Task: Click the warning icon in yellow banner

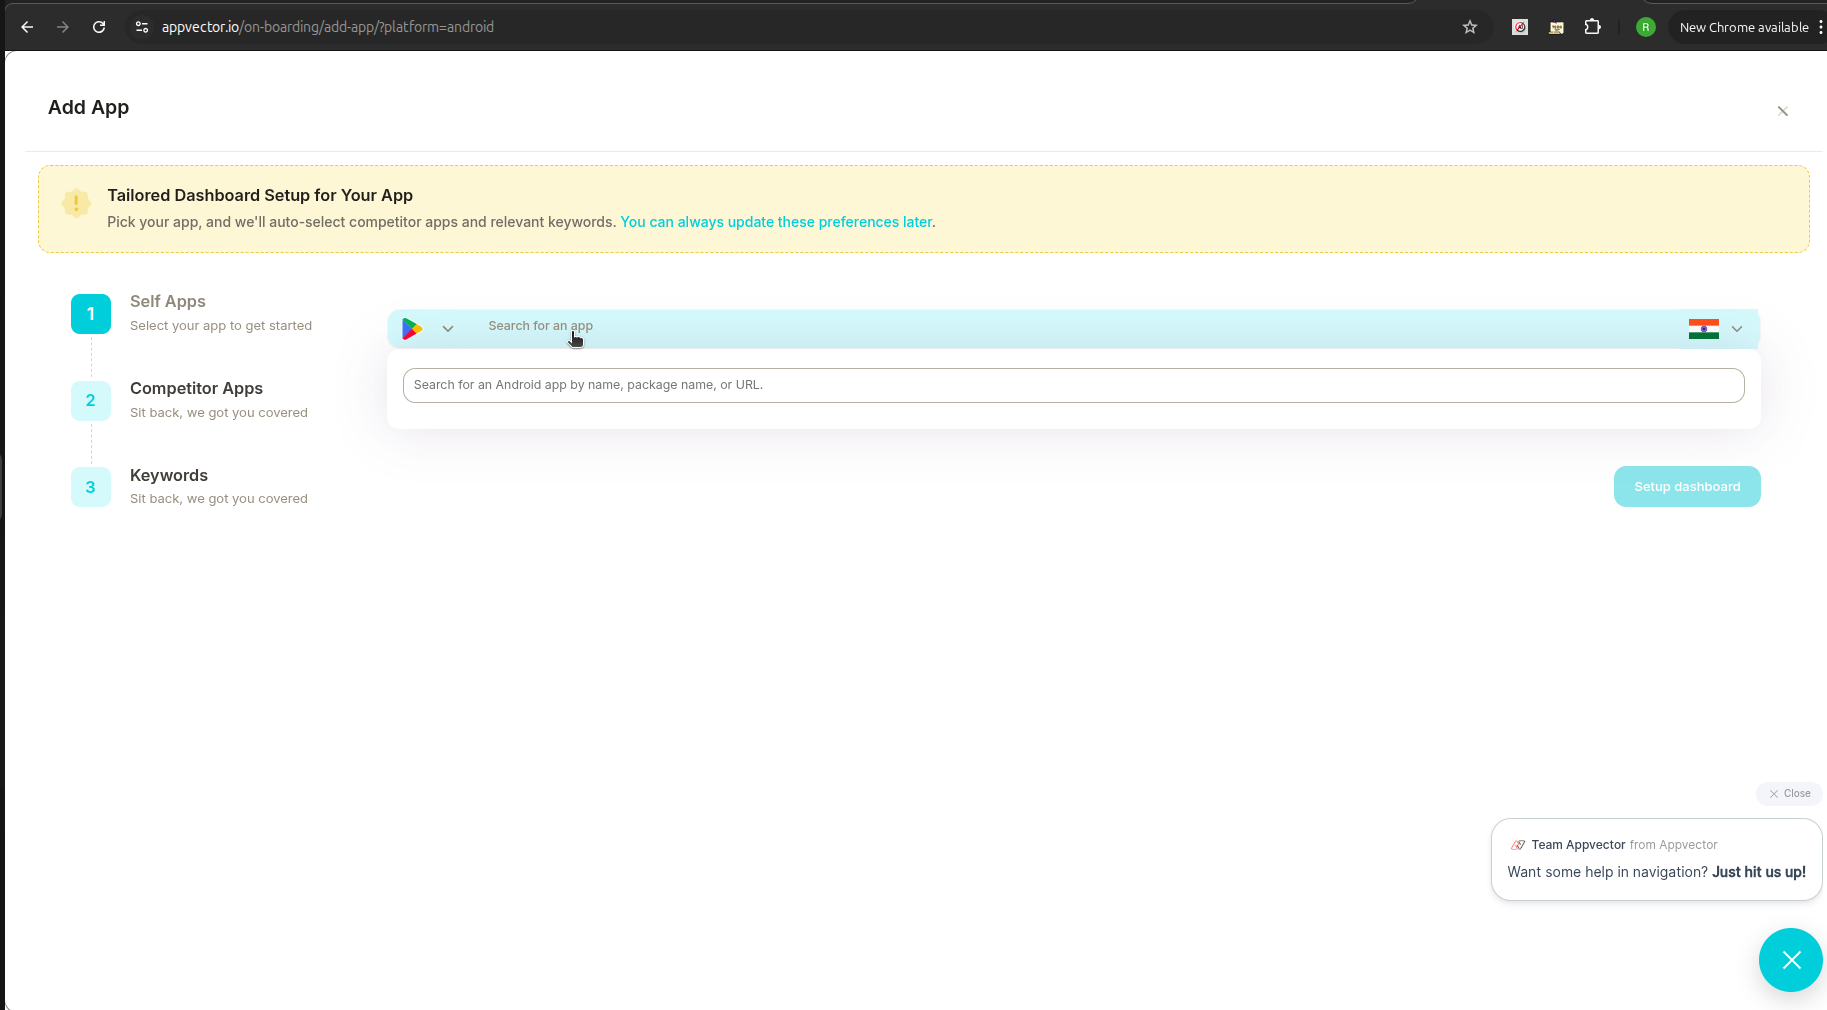Action: [x=76, y=202]
